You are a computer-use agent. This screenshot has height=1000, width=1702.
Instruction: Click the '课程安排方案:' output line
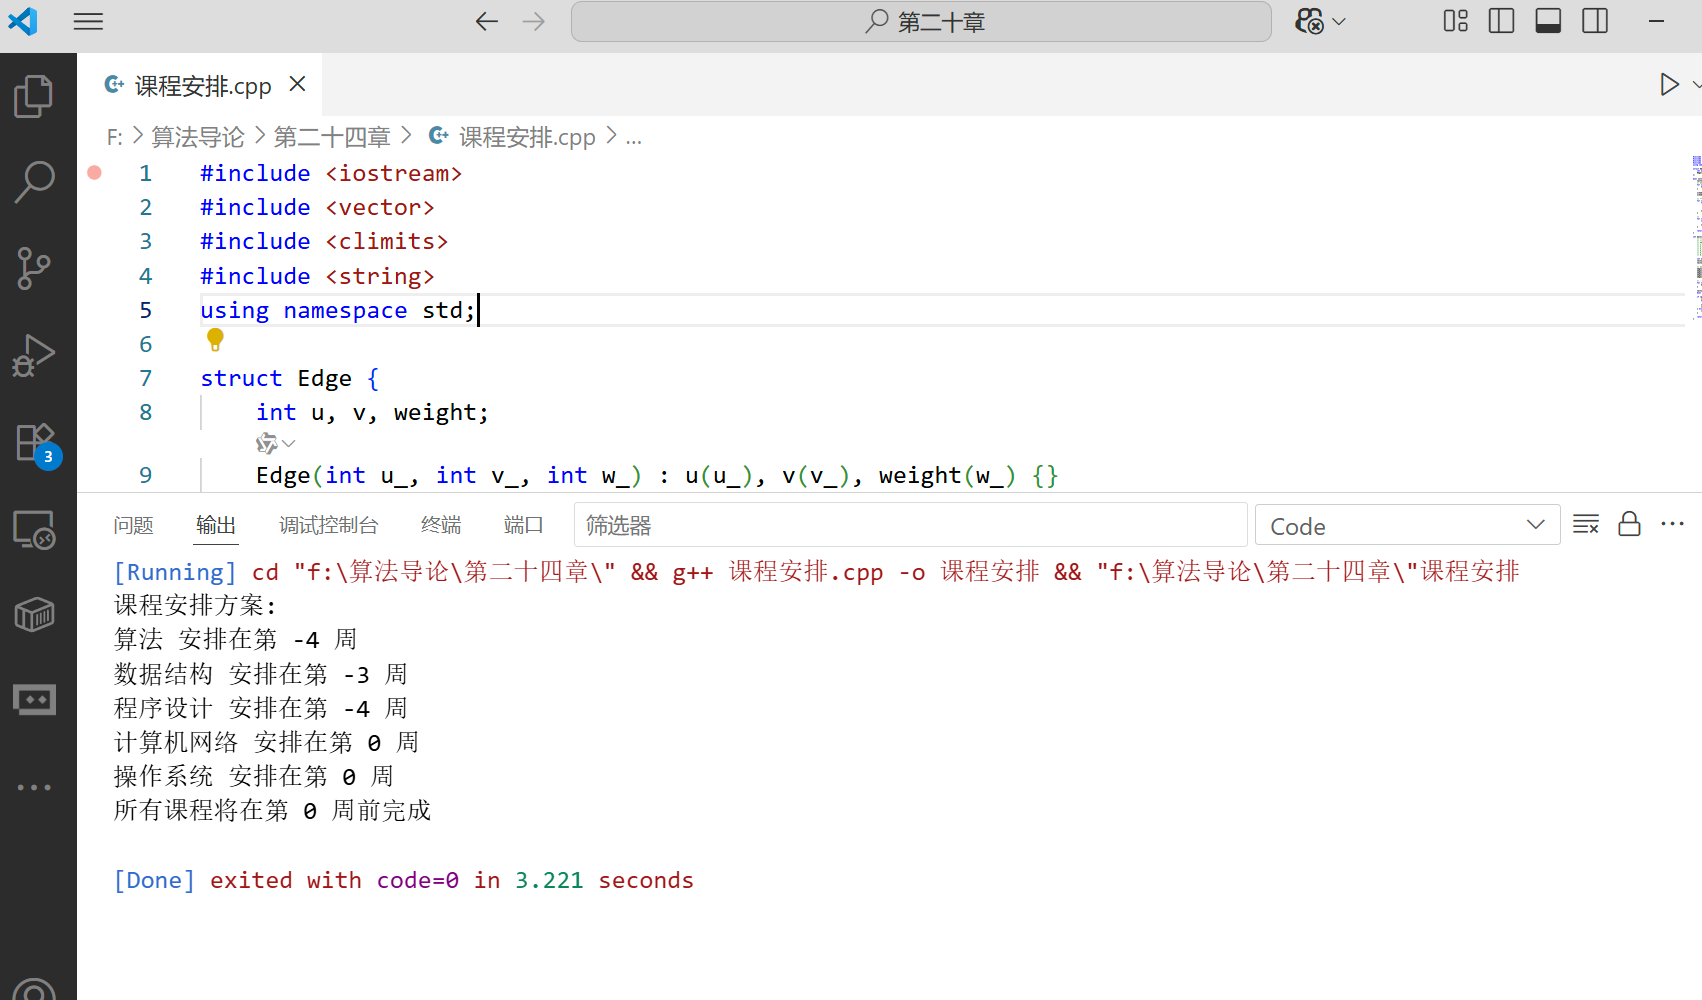[195, 605]
